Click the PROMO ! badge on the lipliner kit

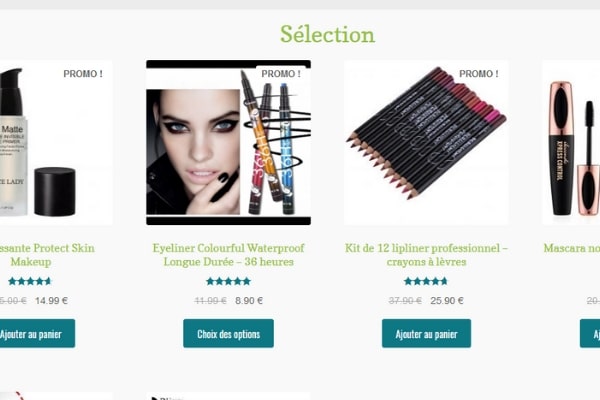479,73
